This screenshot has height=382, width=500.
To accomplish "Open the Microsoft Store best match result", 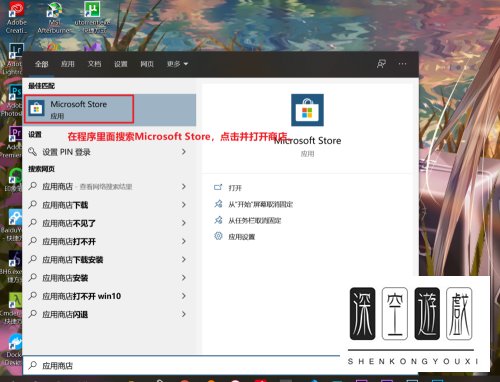I will [x=109, y=110].
